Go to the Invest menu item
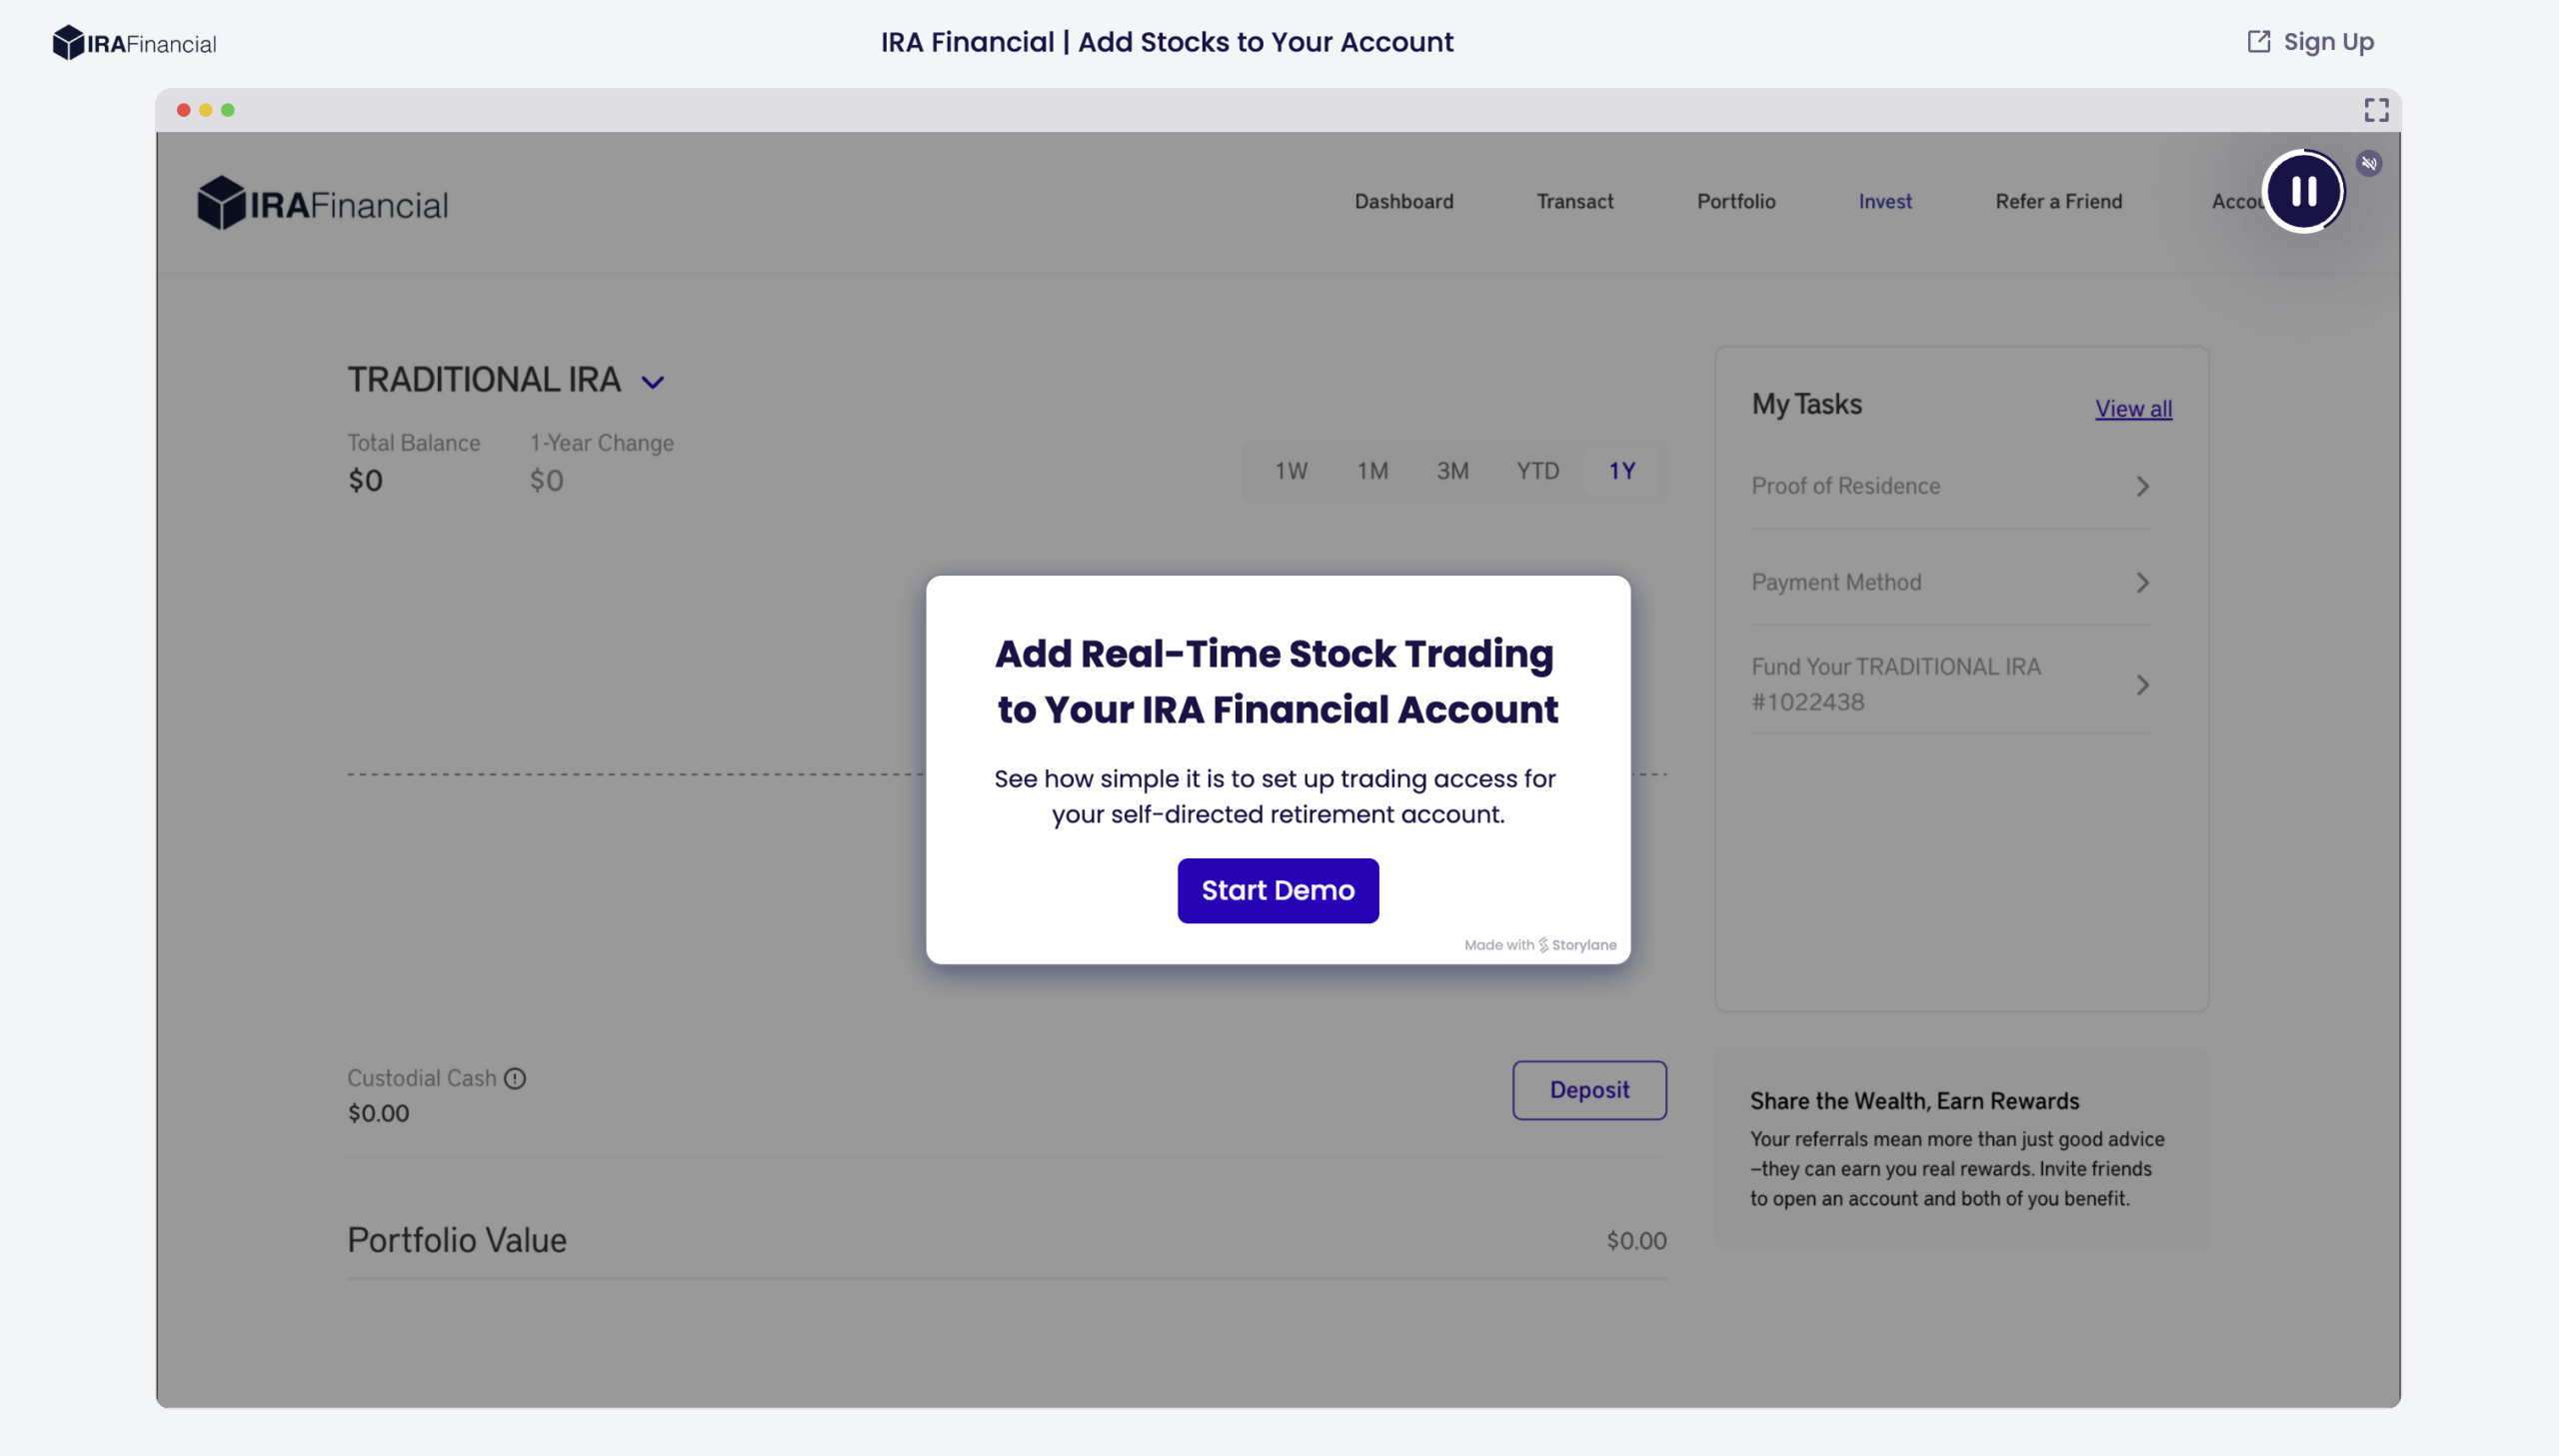The image size is (2559, 1456). pyautogui.click(x=1885, y=201)
